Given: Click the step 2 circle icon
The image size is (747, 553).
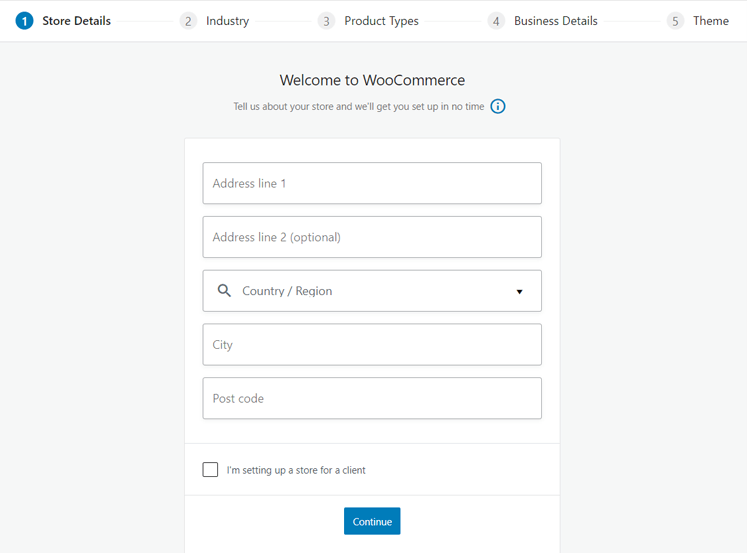Looking at the screenshot, I should (x=188, y=21).
